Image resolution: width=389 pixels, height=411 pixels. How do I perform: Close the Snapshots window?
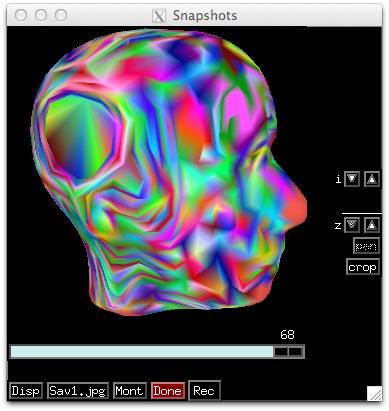21,15
